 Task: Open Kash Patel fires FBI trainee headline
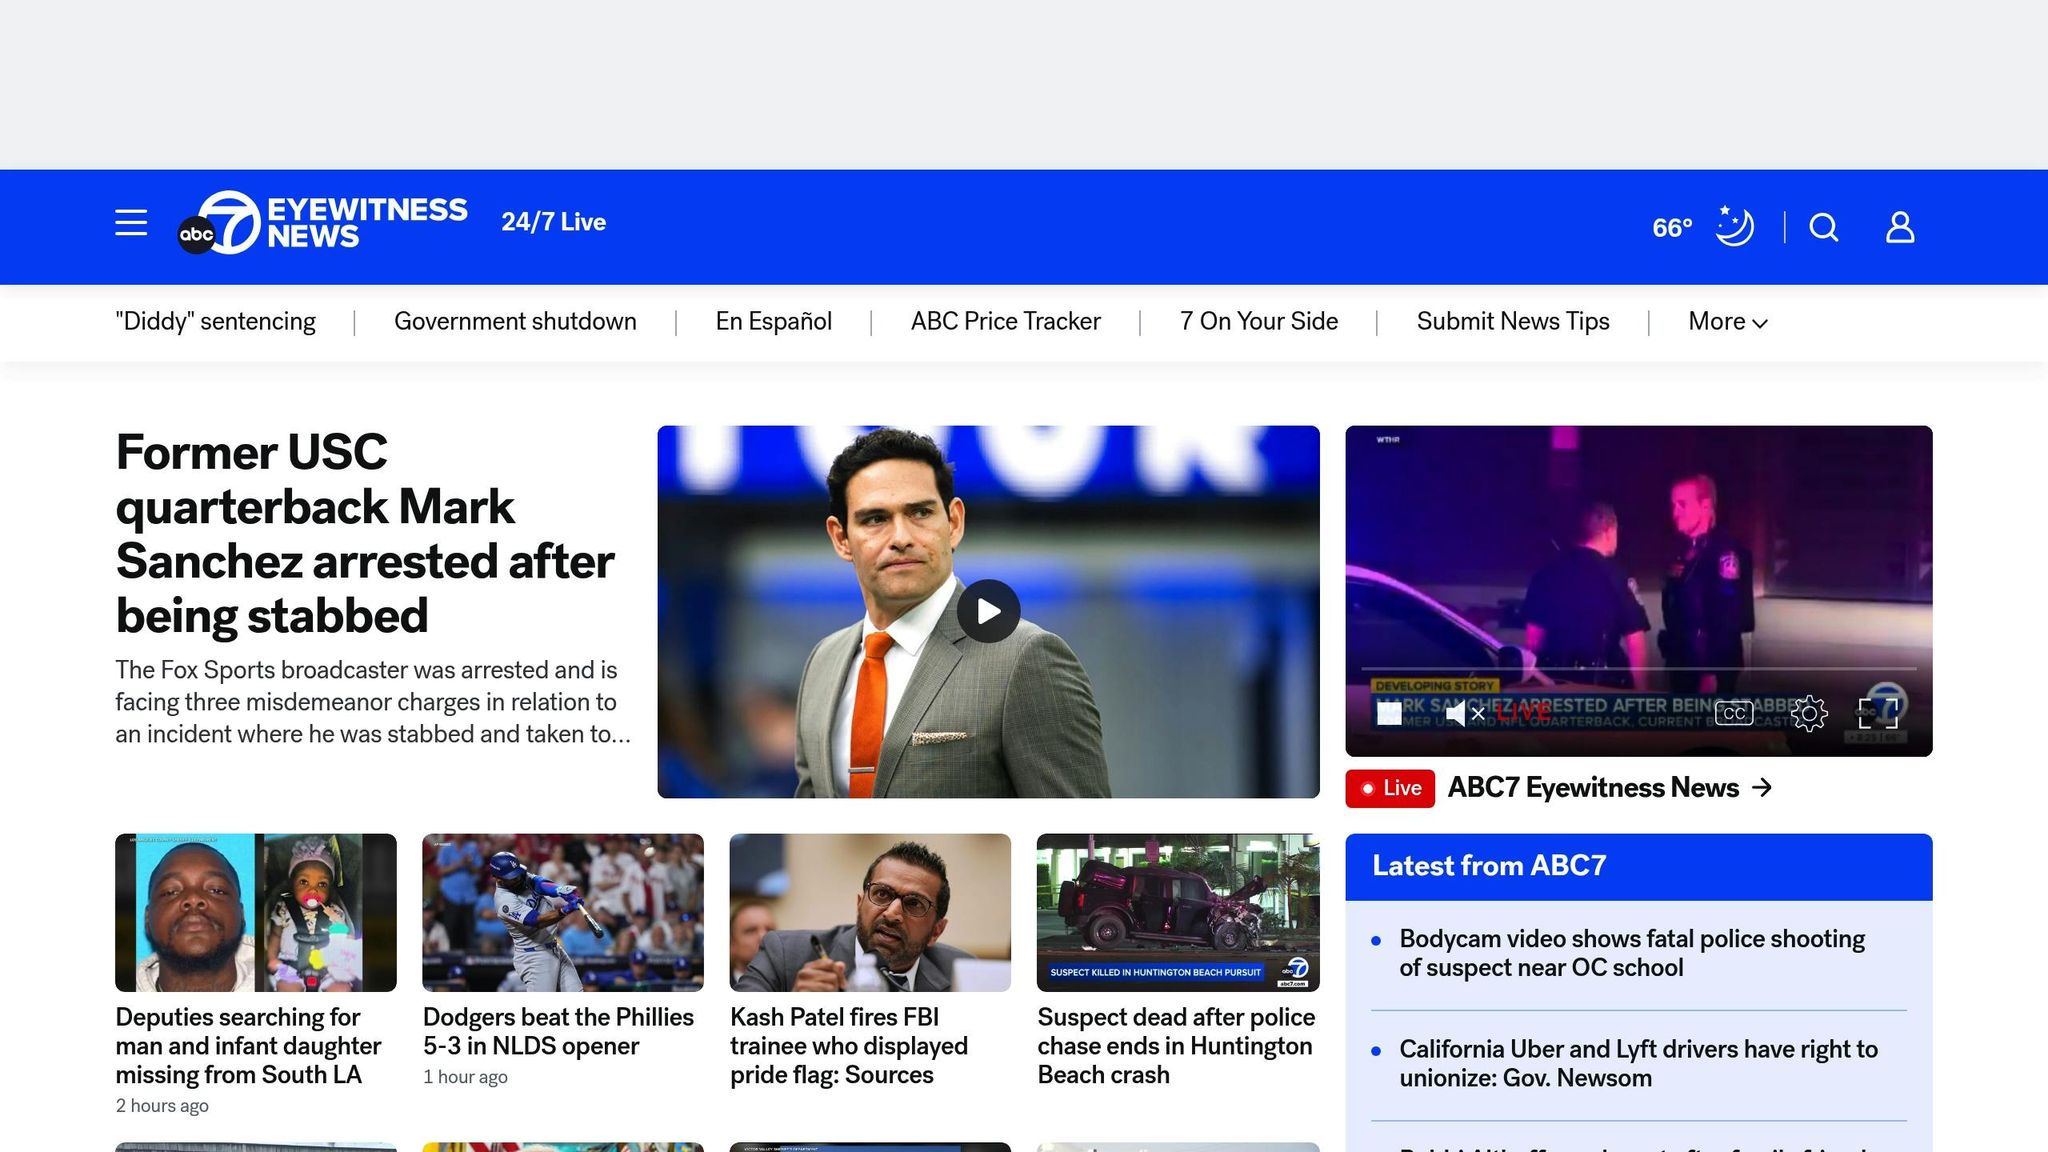click(849, 1046)
